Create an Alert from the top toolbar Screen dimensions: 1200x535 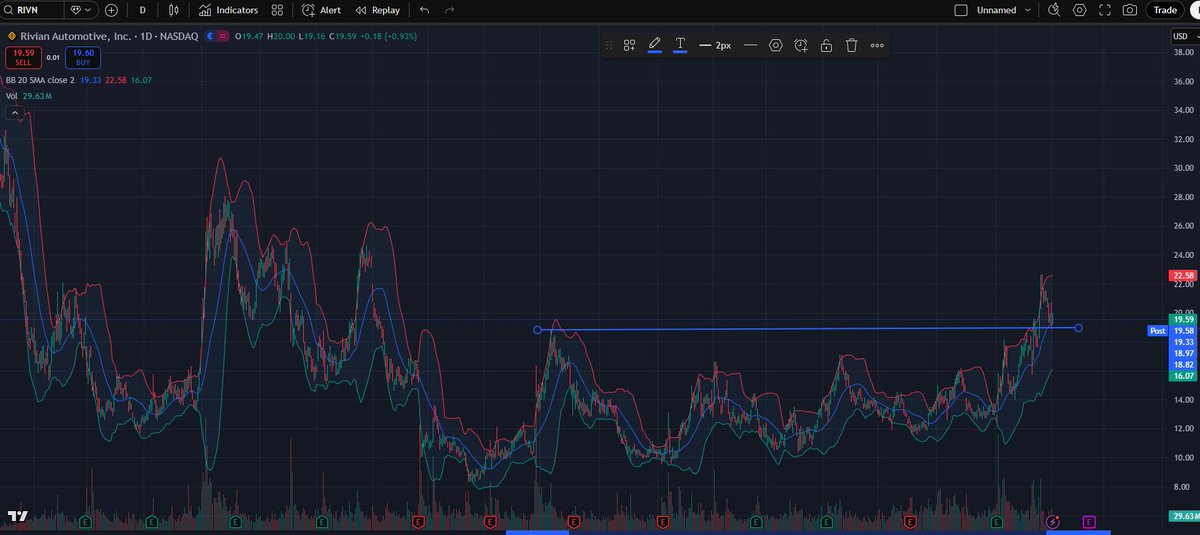[x=321, y=10]
